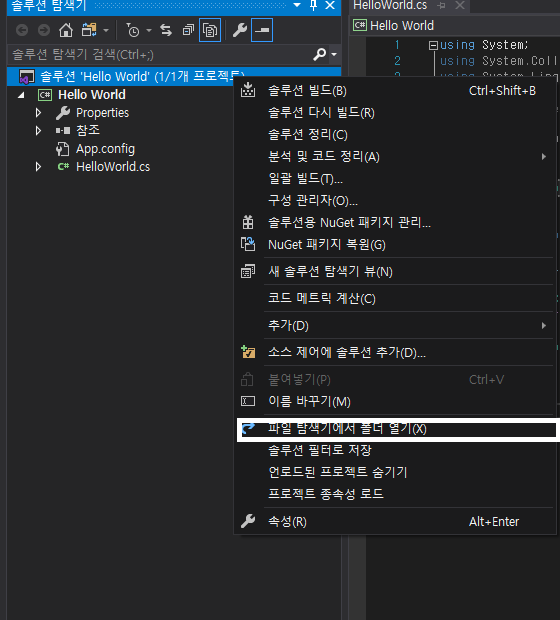This screenshot has width=560, height=620.
Task: Choose 솔루션 정리(C)
Action: pos(395,135)
